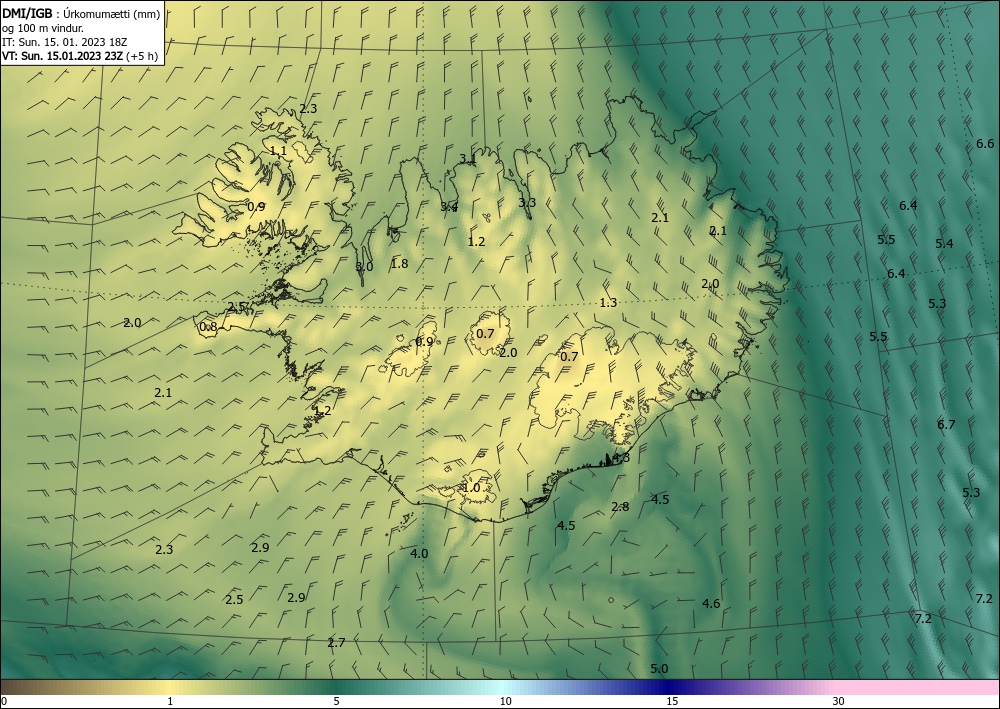Click the 5.0 value near the bottom
Viewport: 1000px width, 709px height.
[x=659, y=668]
